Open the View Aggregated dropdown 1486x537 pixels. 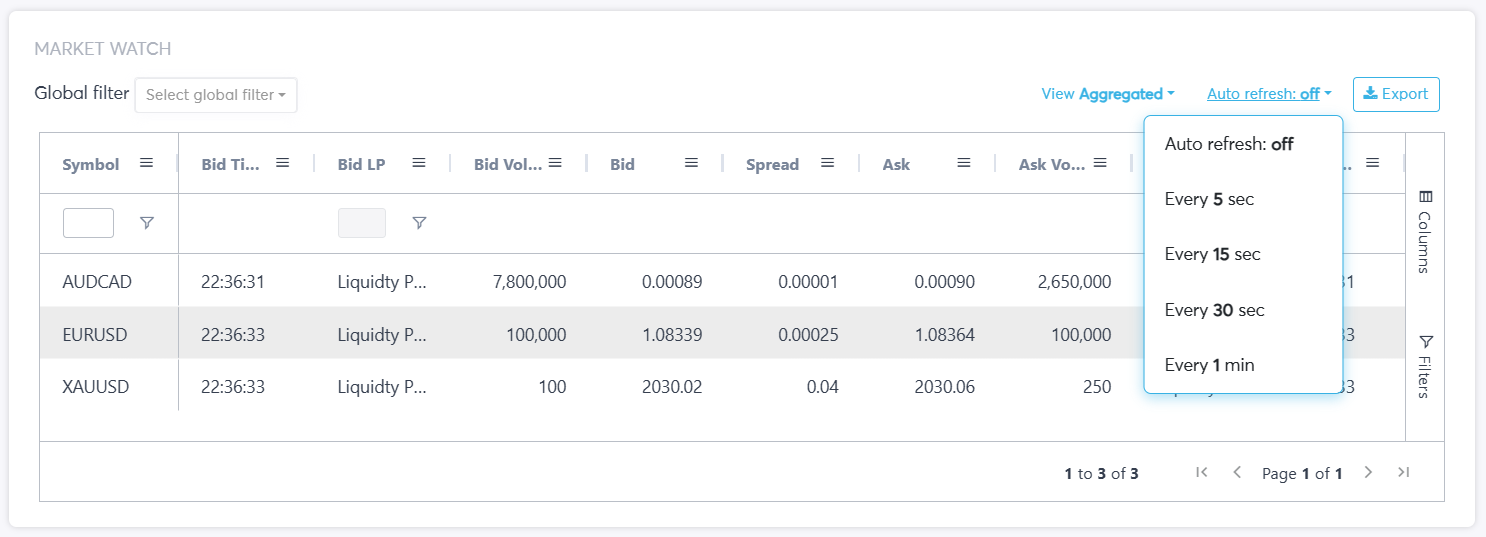pos(1108,94)
